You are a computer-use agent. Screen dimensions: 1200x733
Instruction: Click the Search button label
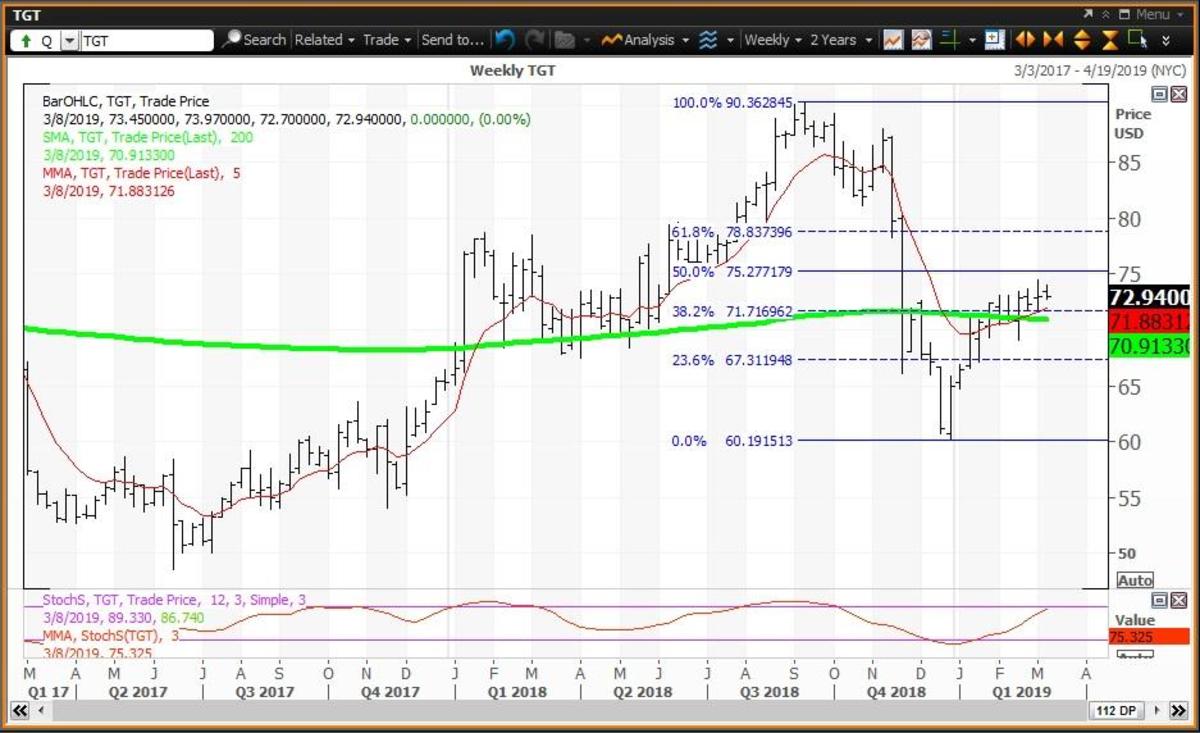pos(265,40)
